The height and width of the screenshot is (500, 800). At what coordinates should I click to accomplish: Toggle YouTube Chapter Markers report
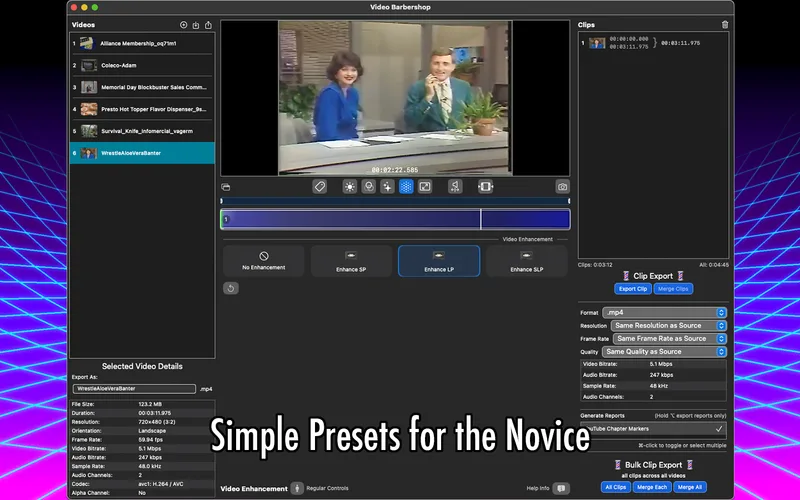[x=653, y=429]
